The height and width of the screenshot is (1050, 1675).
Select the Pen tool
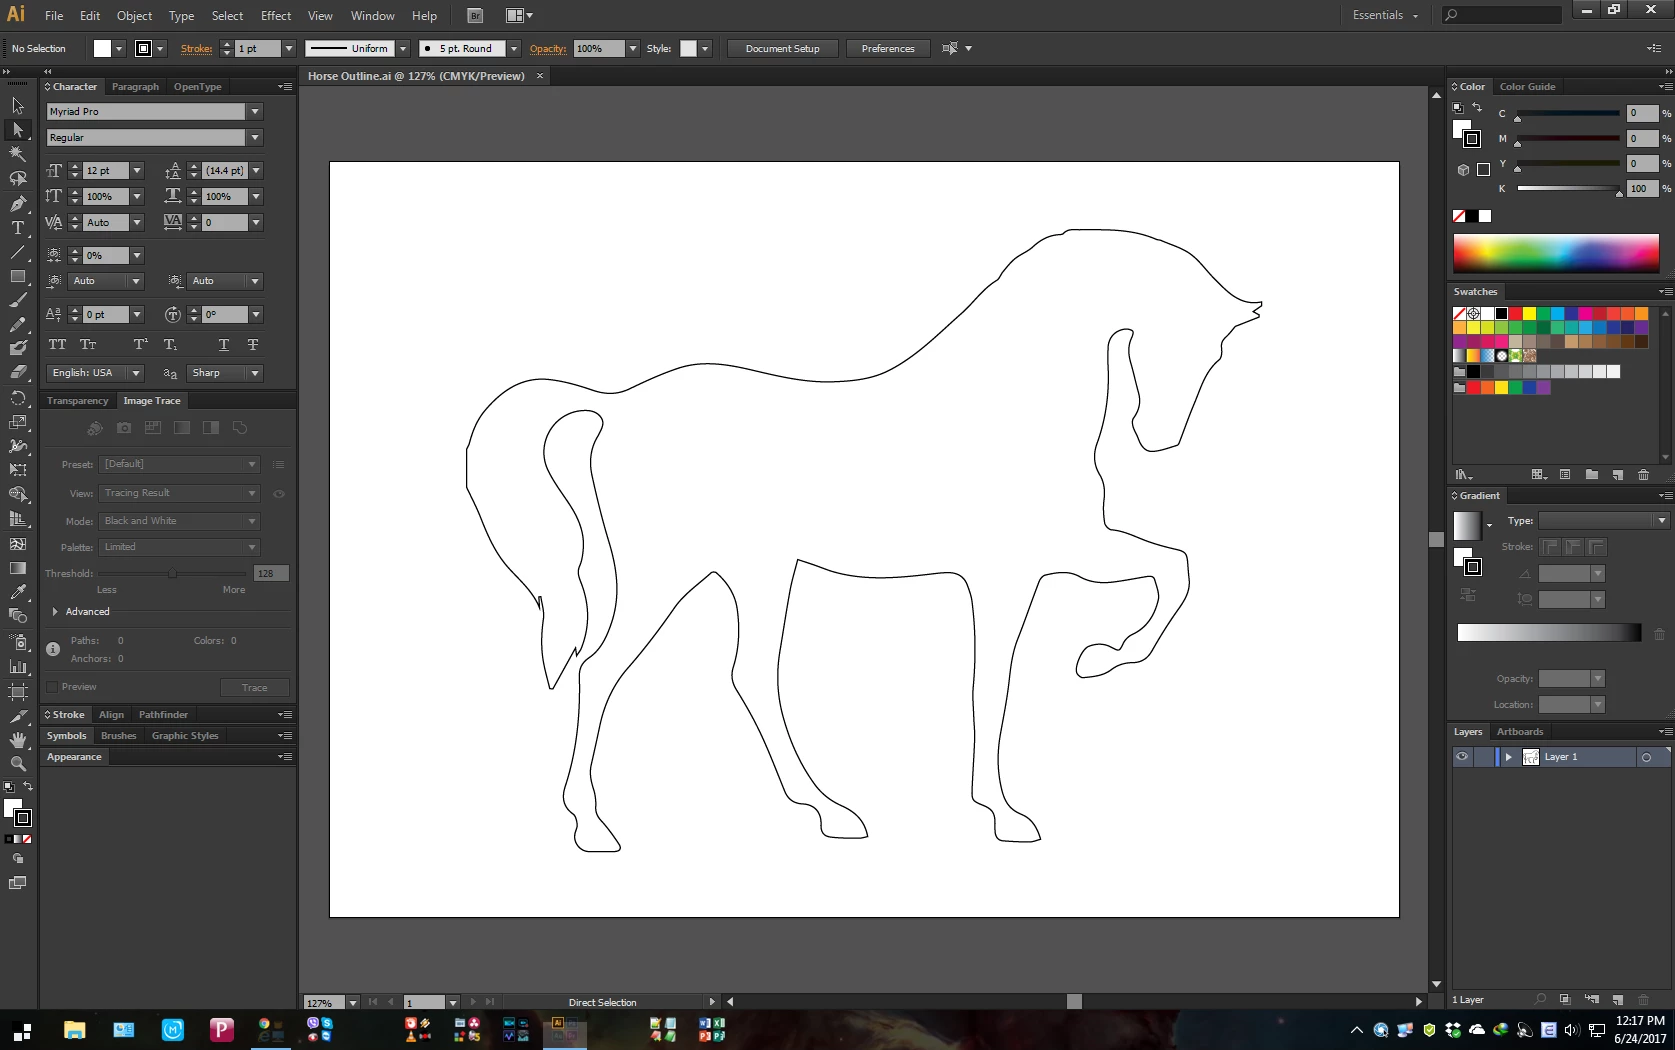click(x=17, y=204)
